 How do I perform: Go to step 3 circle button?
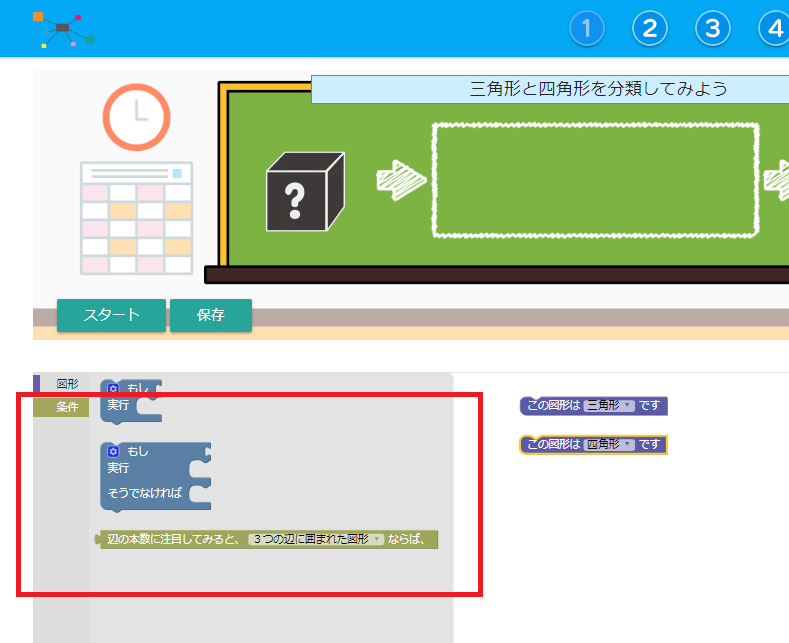click(713, 28)
